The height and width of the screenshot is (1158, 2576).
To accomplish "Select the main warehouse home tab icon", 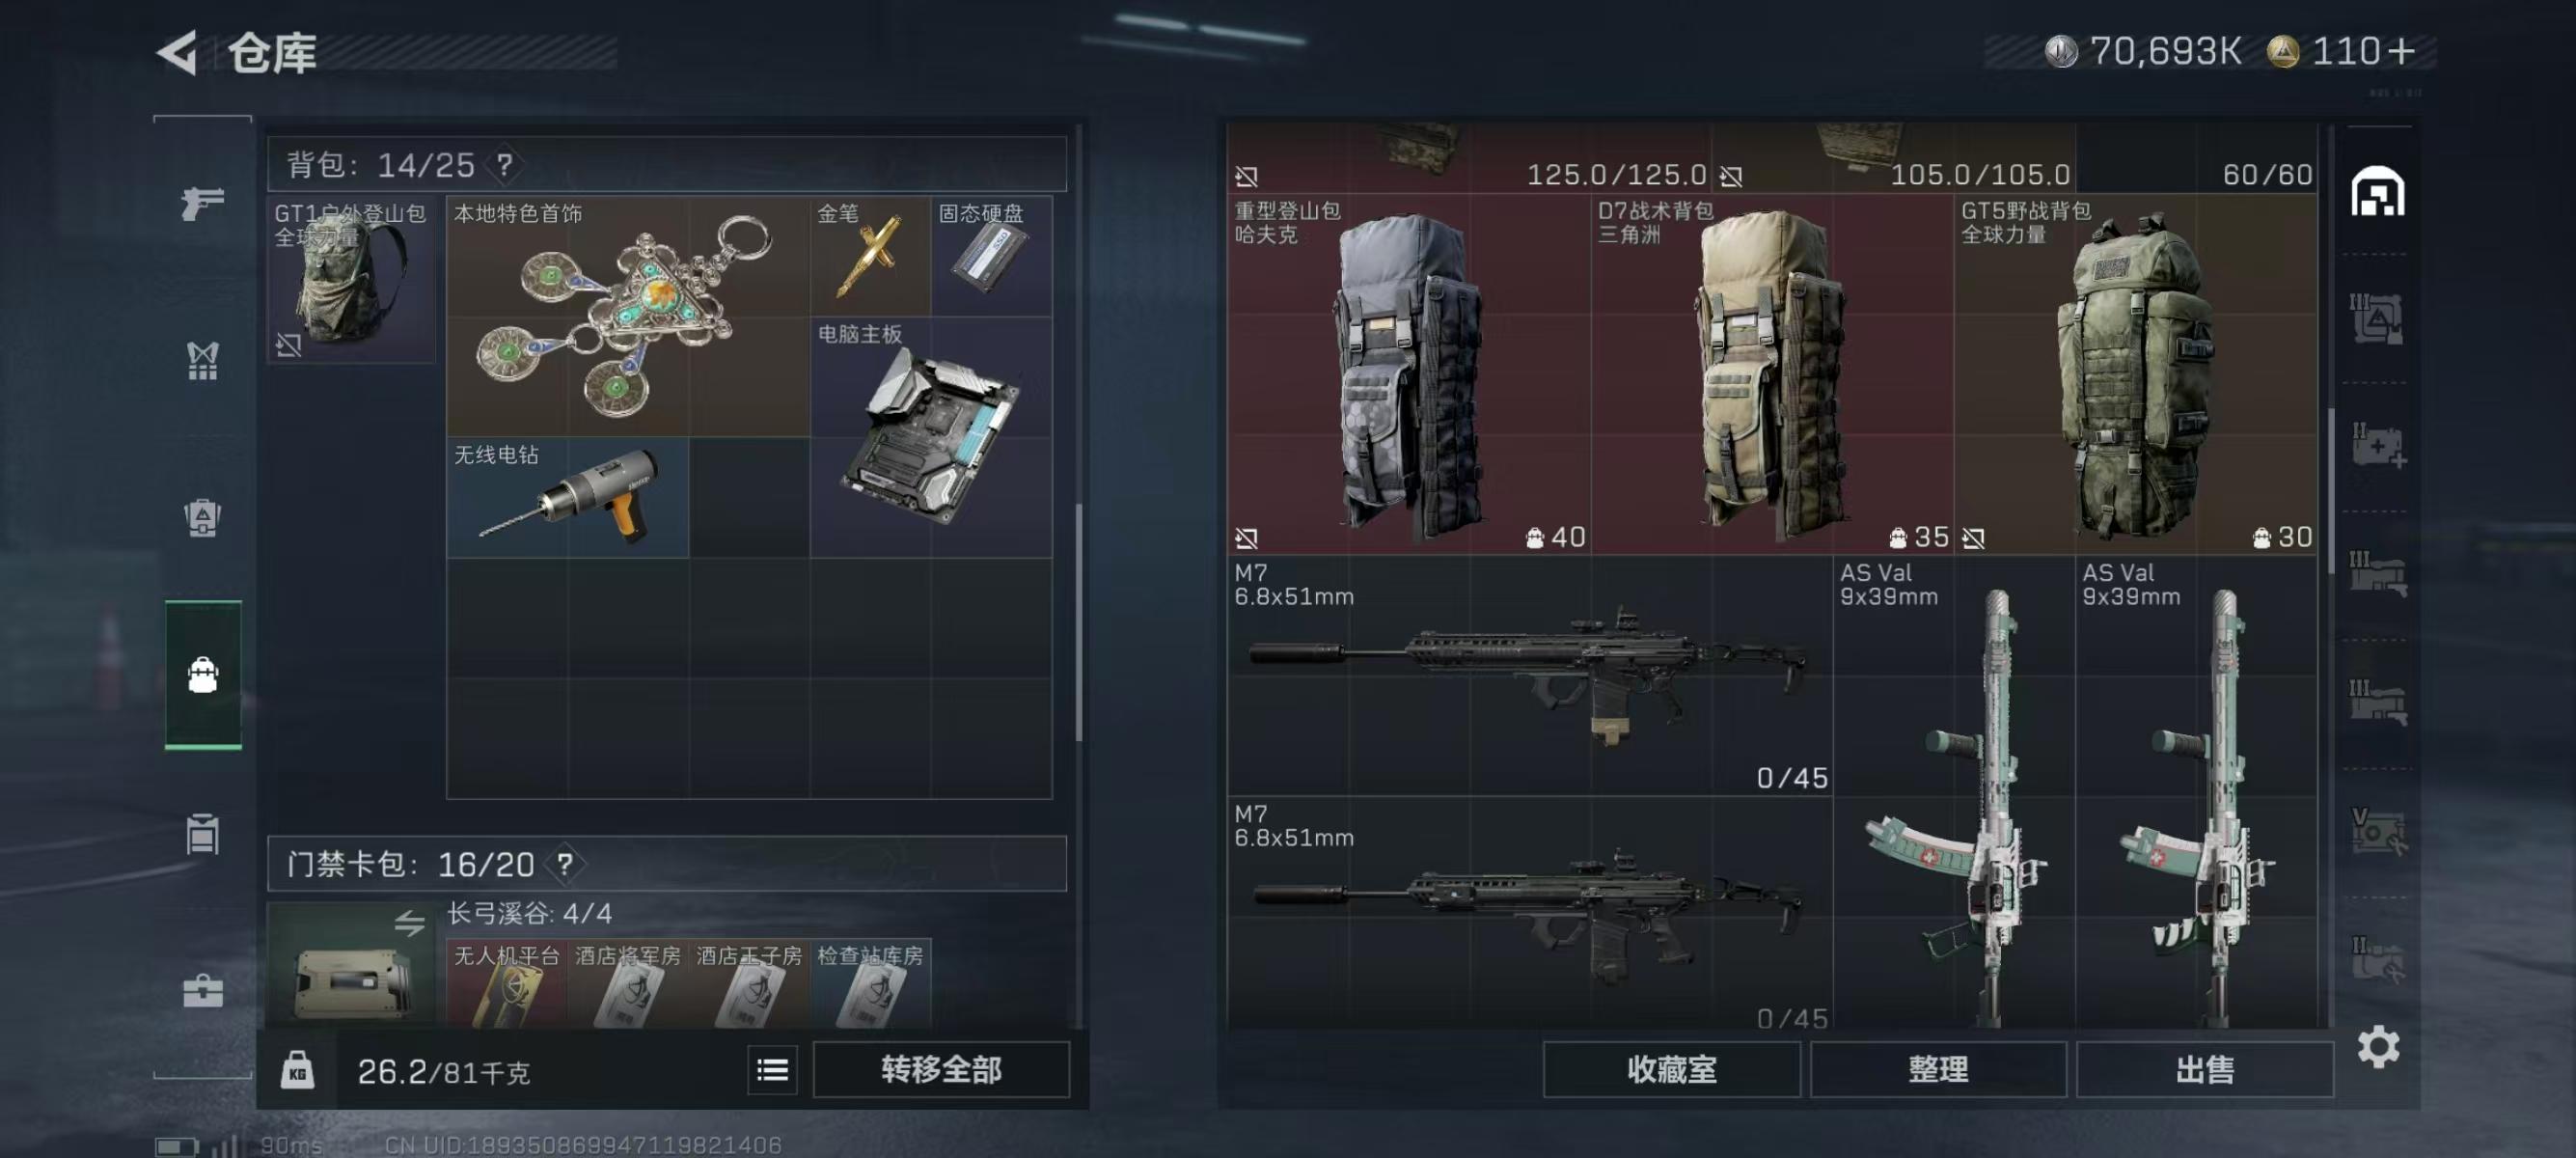I will tap(2377, 192).
